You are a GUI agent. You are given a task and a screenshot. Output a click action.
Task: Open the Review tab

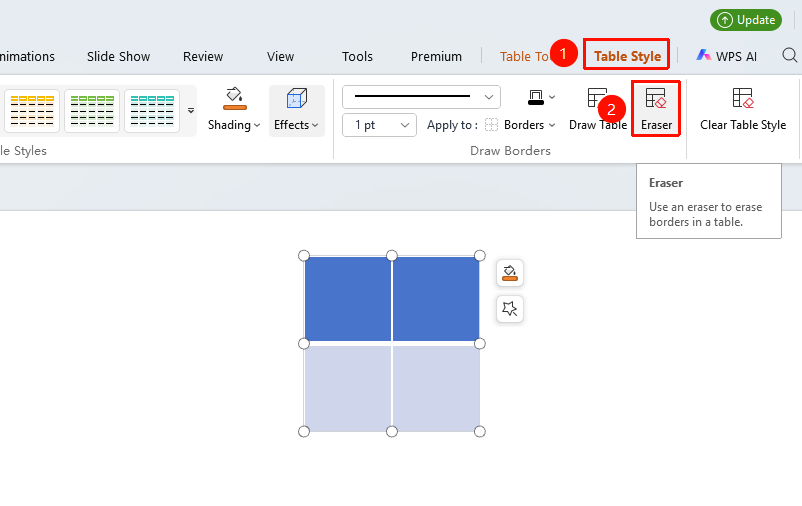pyautogui.click(x=203, y=56)
